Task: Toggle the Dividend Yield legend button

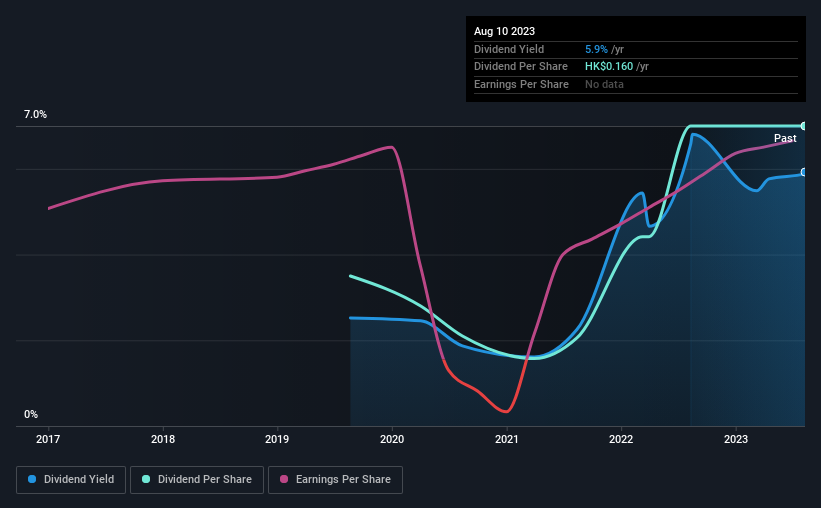Action: tap(71, 480)
